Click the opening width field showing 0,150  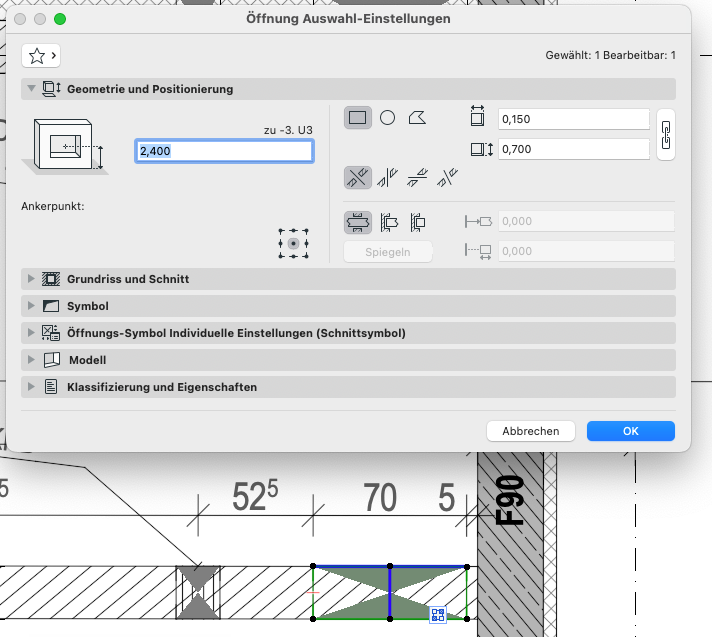[x=573, y=119]
